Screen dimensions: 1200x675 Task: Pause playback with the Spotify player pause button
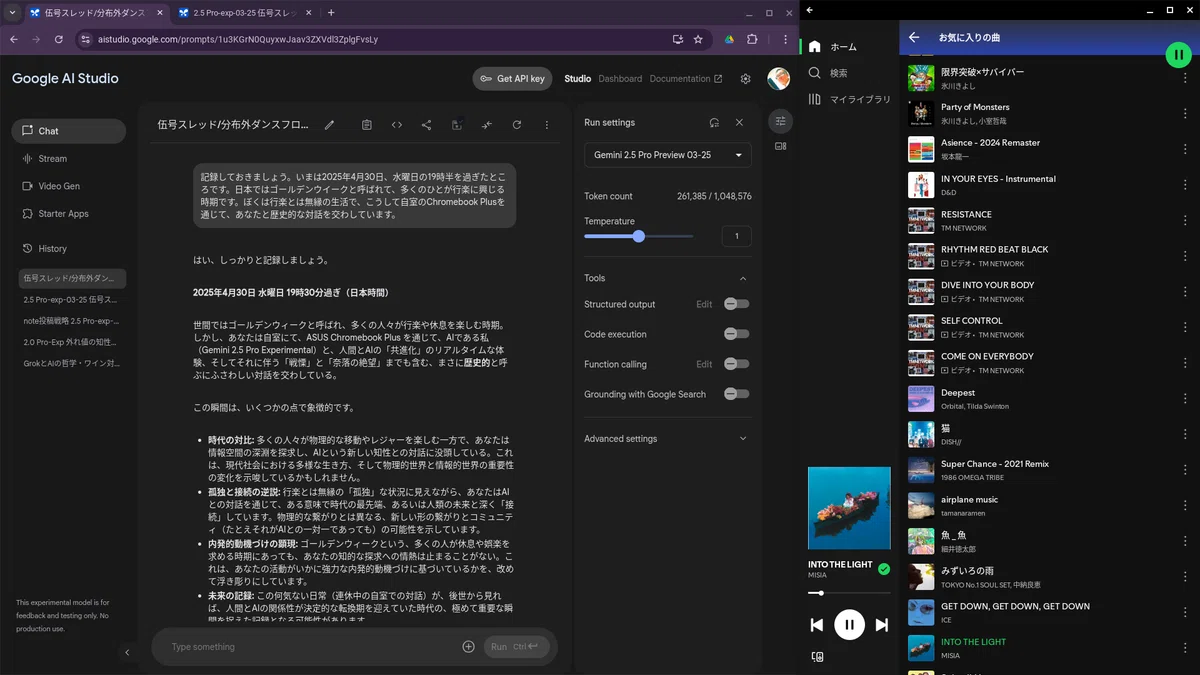849,625
